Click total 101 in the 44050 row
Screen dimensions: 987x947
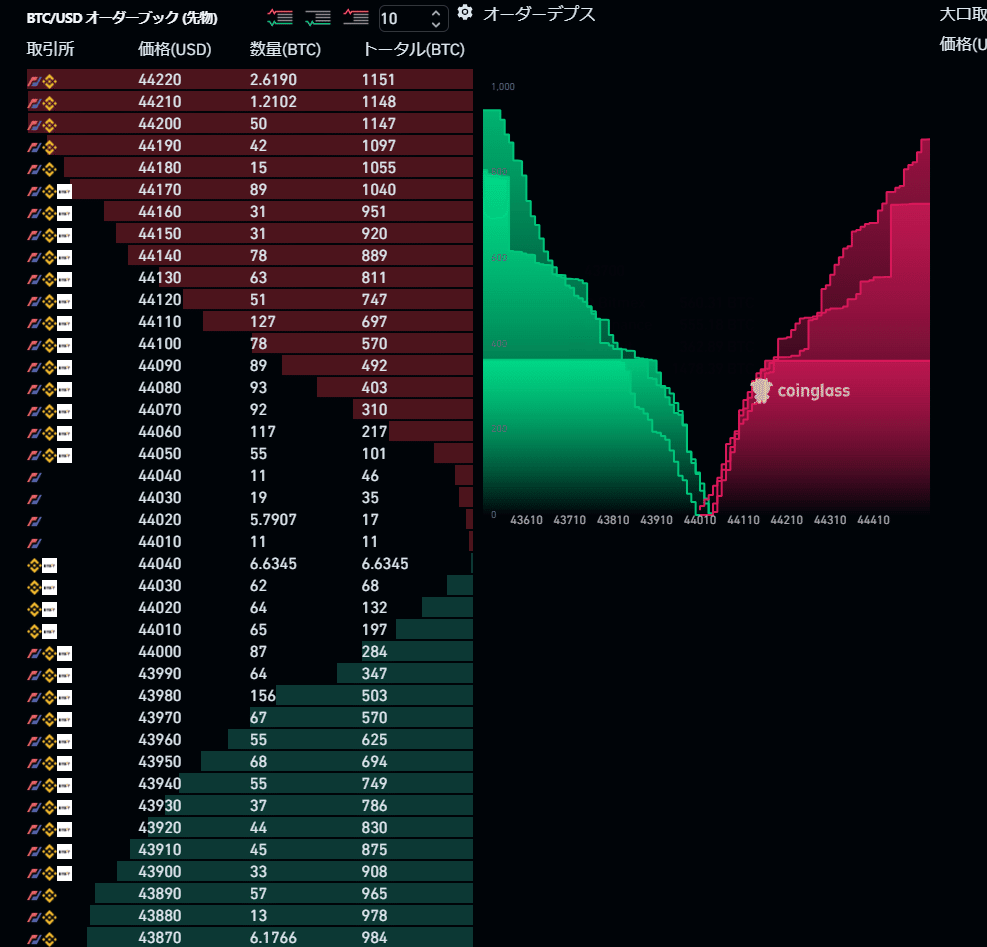pos(374,454)
